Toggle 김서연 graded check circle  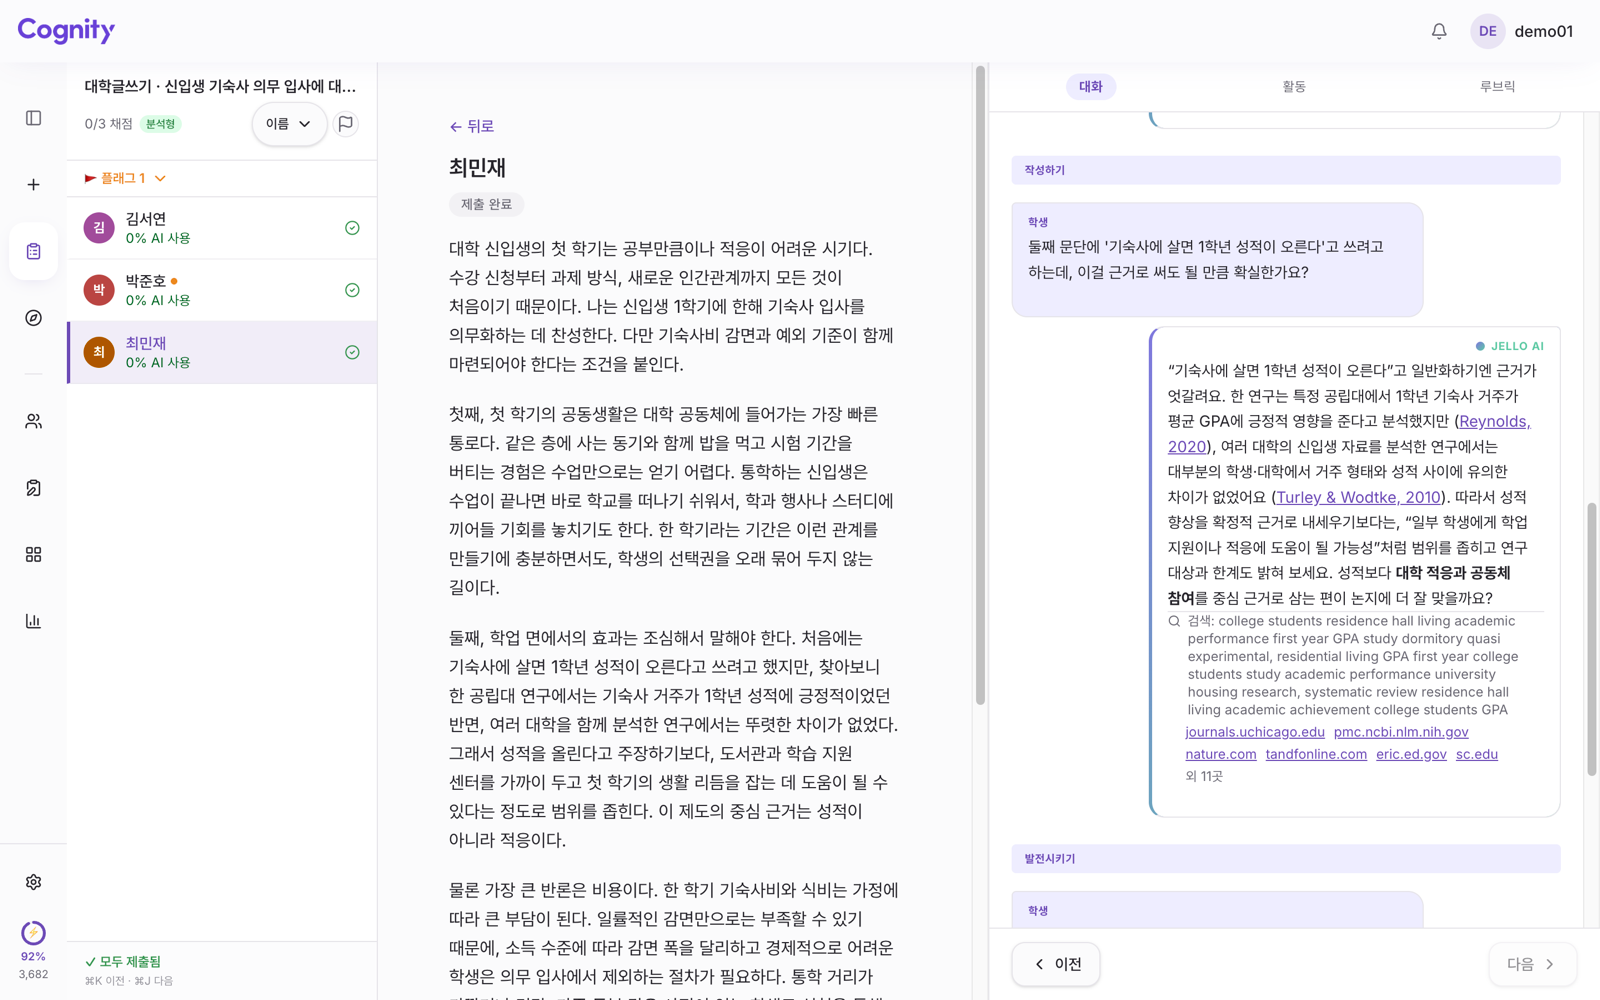tap(352, 228)
